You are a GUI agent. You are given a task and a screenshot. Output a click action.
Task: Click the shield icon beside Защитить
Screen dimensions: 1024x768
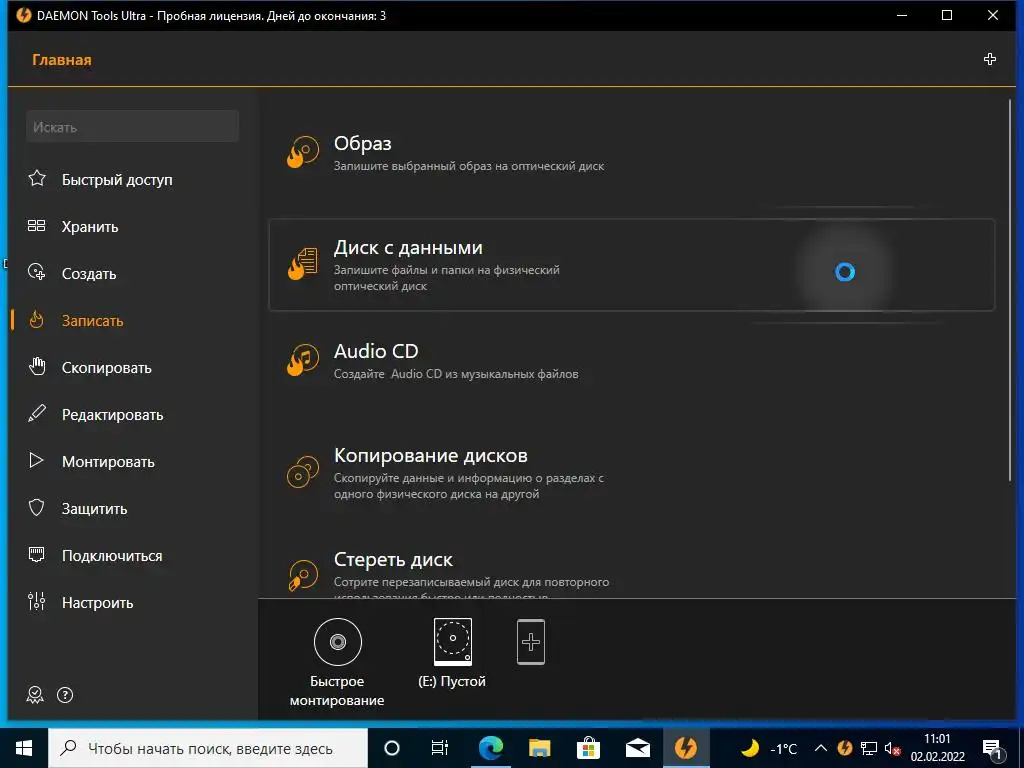coord(37,507)
